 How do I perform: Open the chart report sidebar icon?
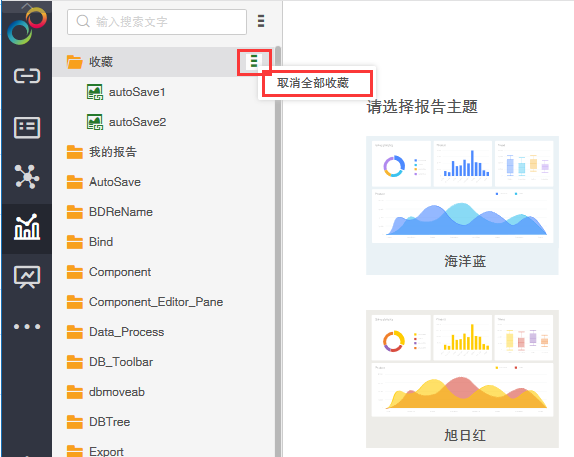(27, 227)
